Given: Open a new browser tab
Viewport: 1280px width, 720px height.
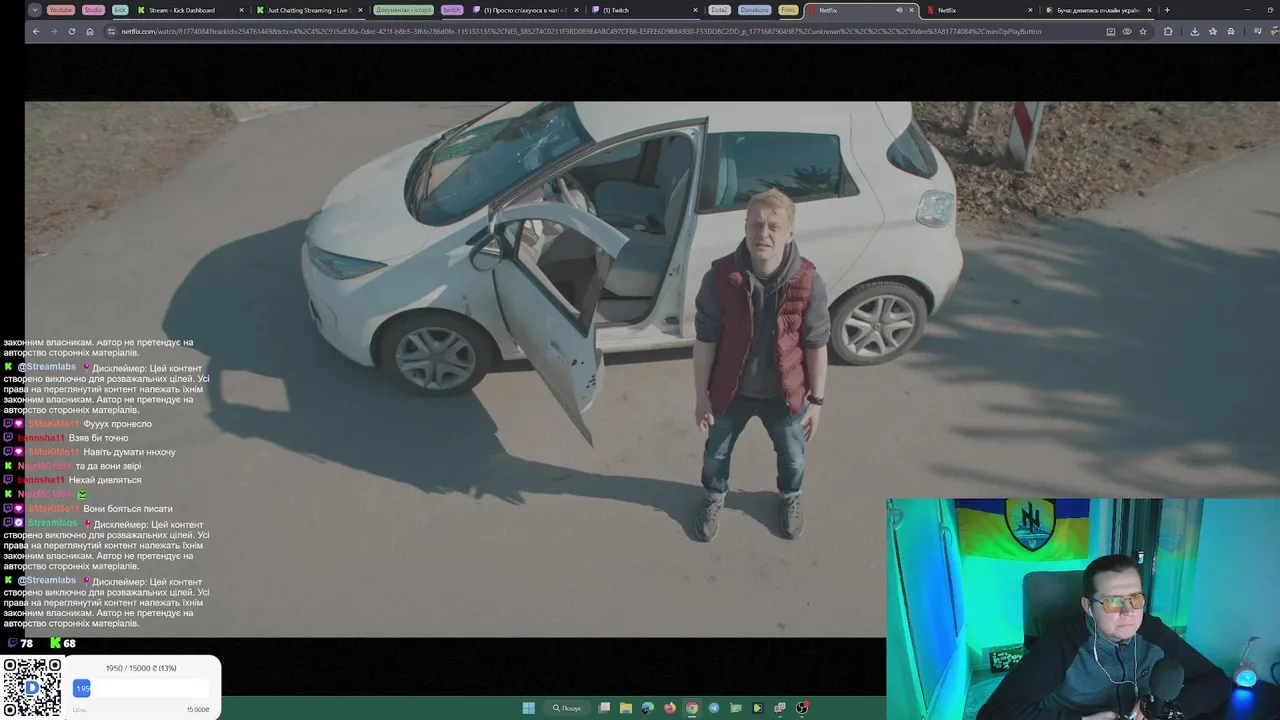Looking at the screenshot, I should [x=1166, y=10].
